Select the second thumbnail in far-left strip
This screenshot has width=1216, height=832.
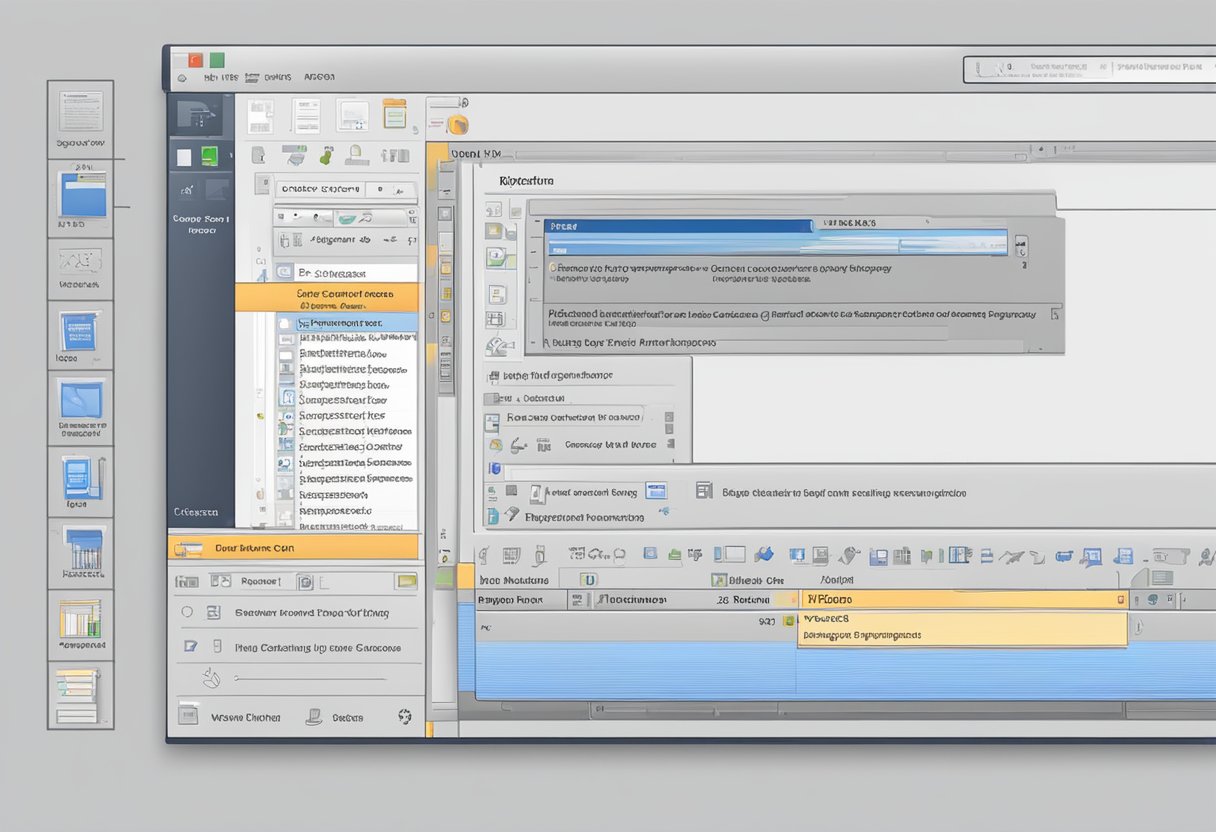(81, 195)
